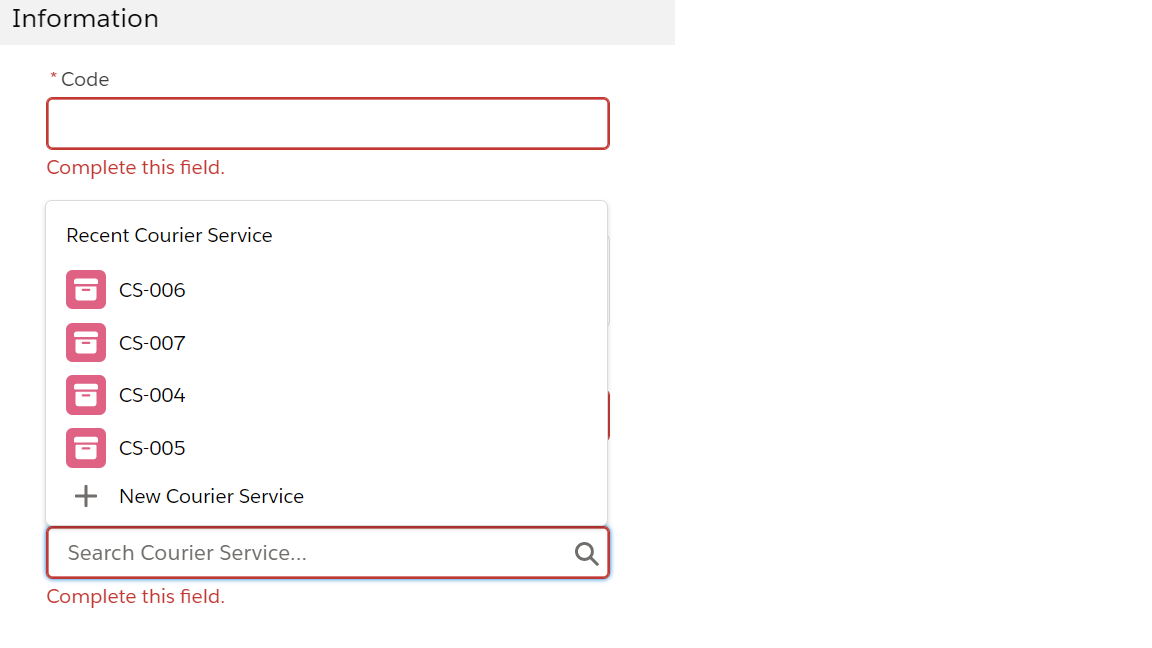
Task: Pick CS-004 label from recent courier services
Action: click(x=152, y=395)
